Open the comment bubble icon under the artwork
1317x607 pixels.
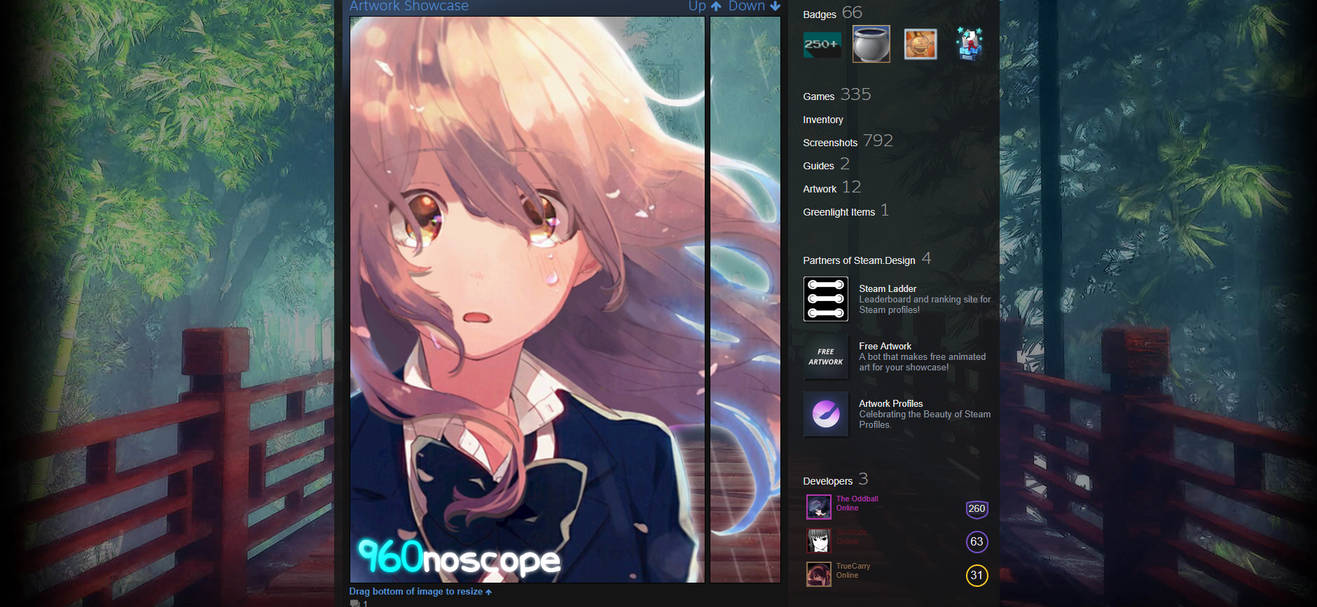[x=355, y=604]
